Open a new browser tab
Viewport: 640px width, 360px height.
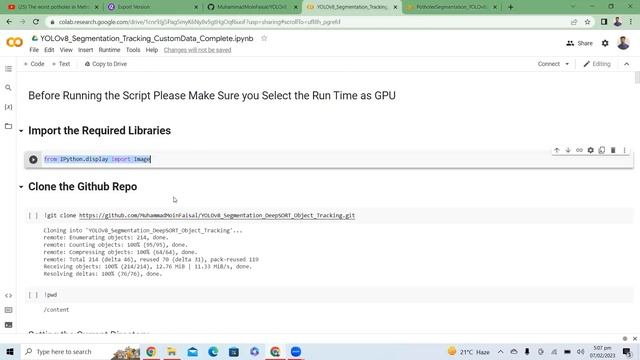pyautogui.click(x=511, y=7)
